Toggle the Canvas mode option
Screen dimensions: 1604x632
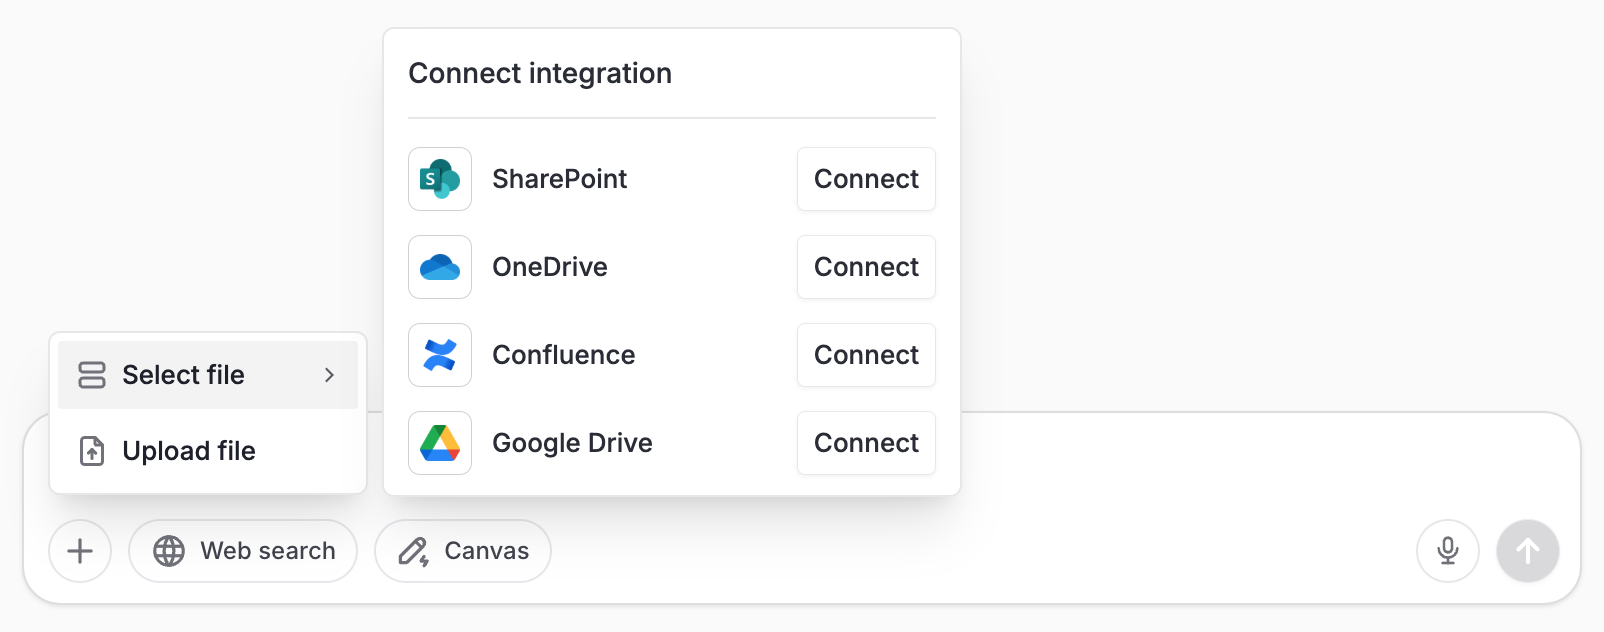click(463, 551)
